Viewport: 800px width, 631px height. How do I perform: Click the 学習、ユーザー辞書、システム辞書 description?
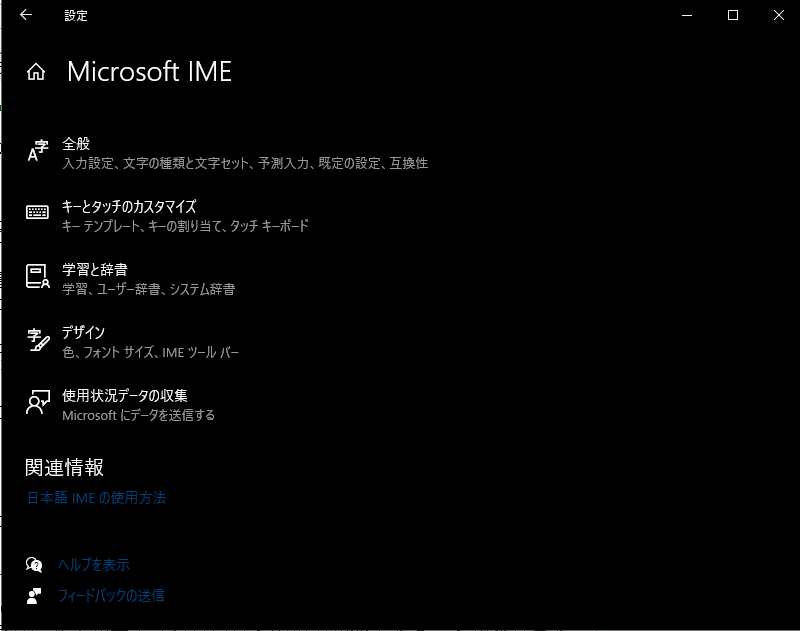point(148,289)
